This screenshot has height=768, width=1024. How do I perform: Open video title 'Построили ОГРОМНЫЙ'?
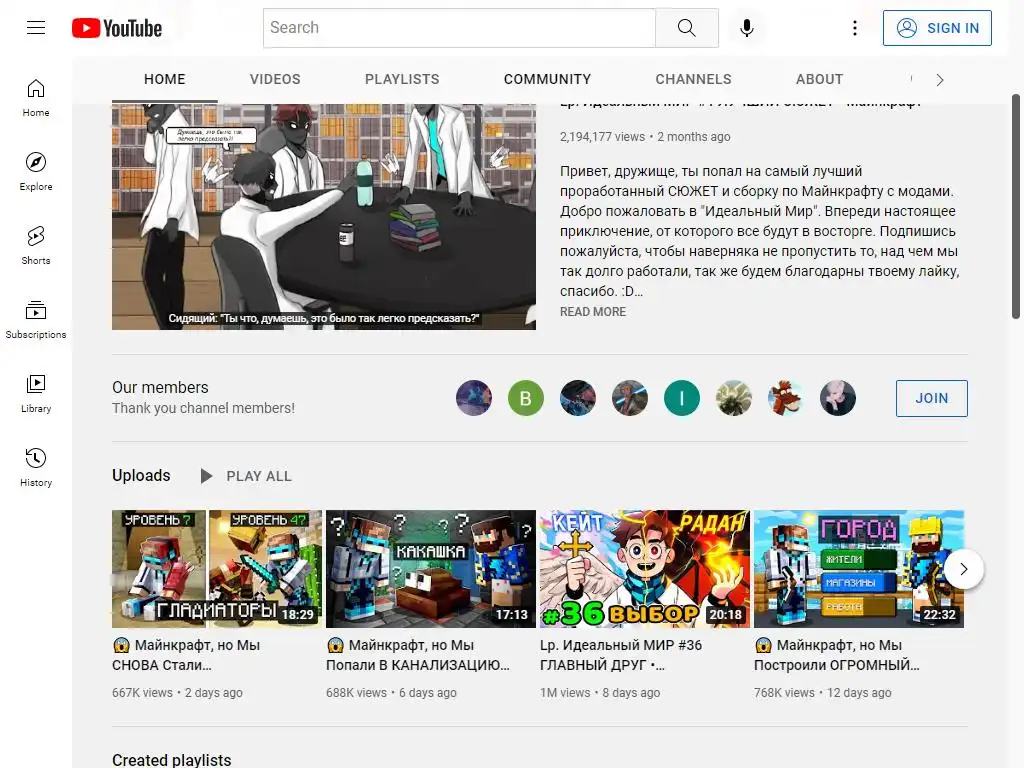coord(837,655)
